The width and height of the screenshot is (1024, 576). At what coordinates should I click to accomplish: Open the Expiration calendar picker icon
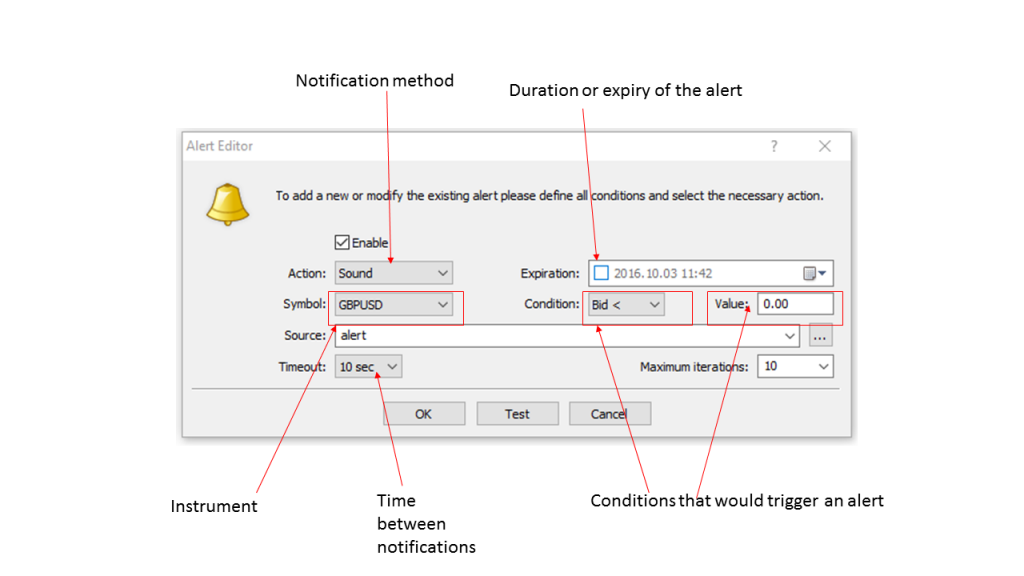pos(814,273)
